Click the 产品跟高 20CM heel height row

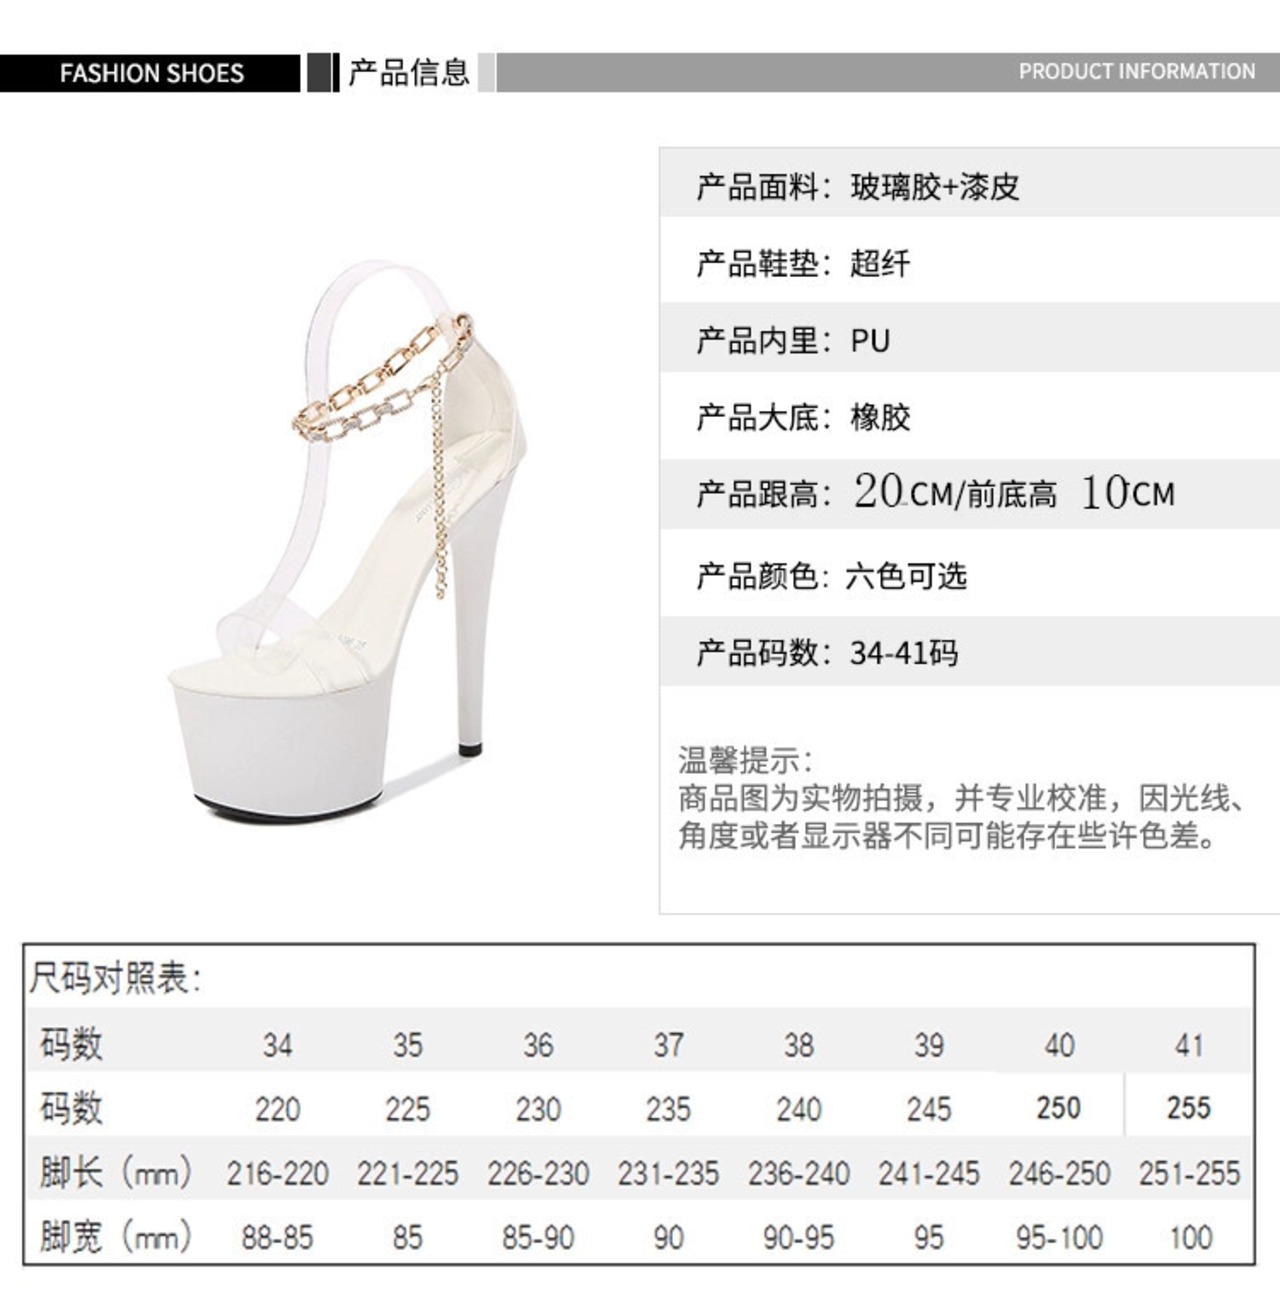969,493
